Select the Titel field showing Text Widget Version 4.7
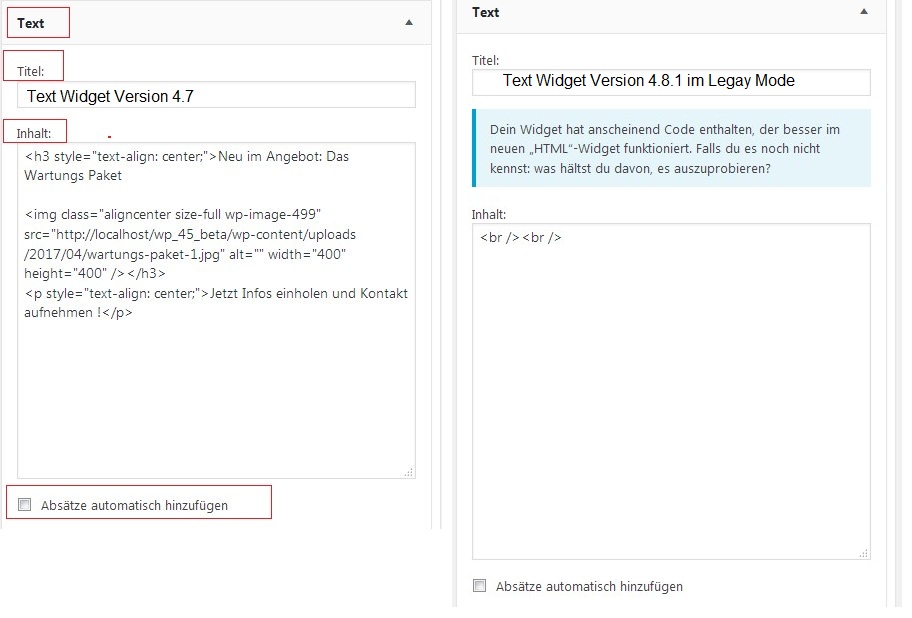The width and height of the screenshot is (912, 618). point(216,94)
